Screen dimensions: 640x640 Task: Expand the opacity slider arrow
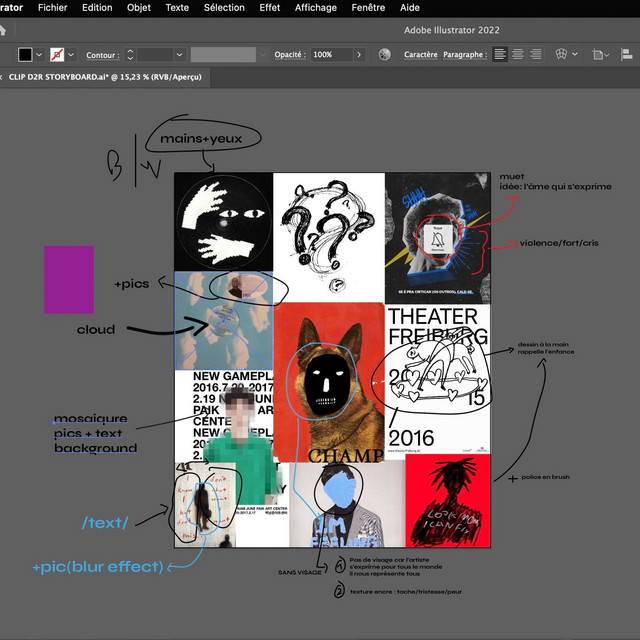pos(359,54)
